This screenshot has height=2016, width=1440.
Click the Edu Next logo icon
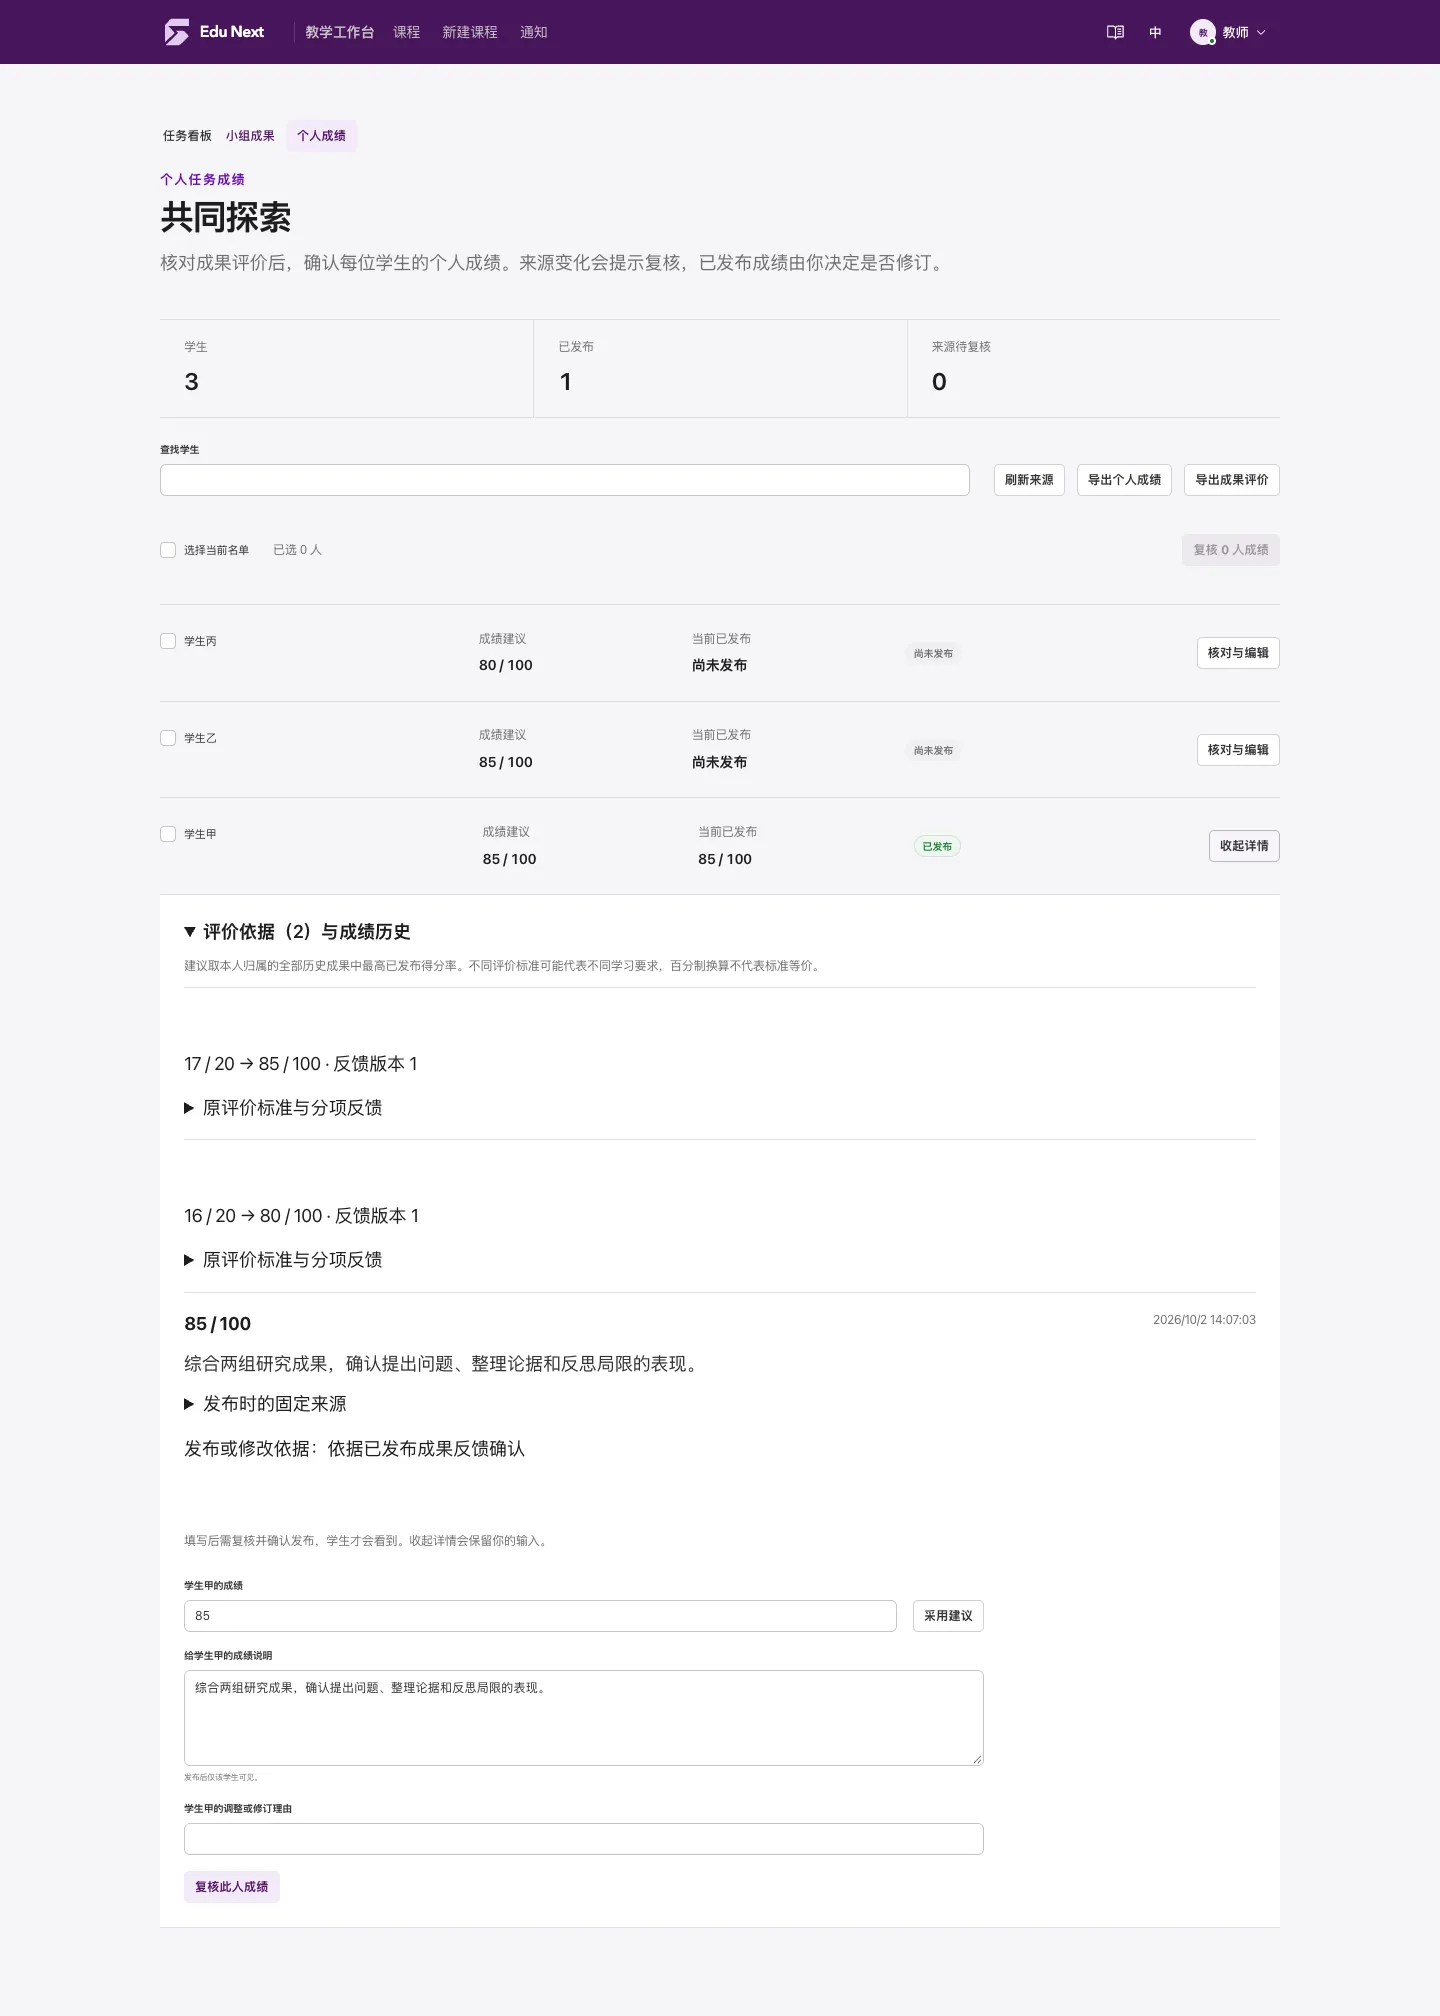tap(177, 32)
